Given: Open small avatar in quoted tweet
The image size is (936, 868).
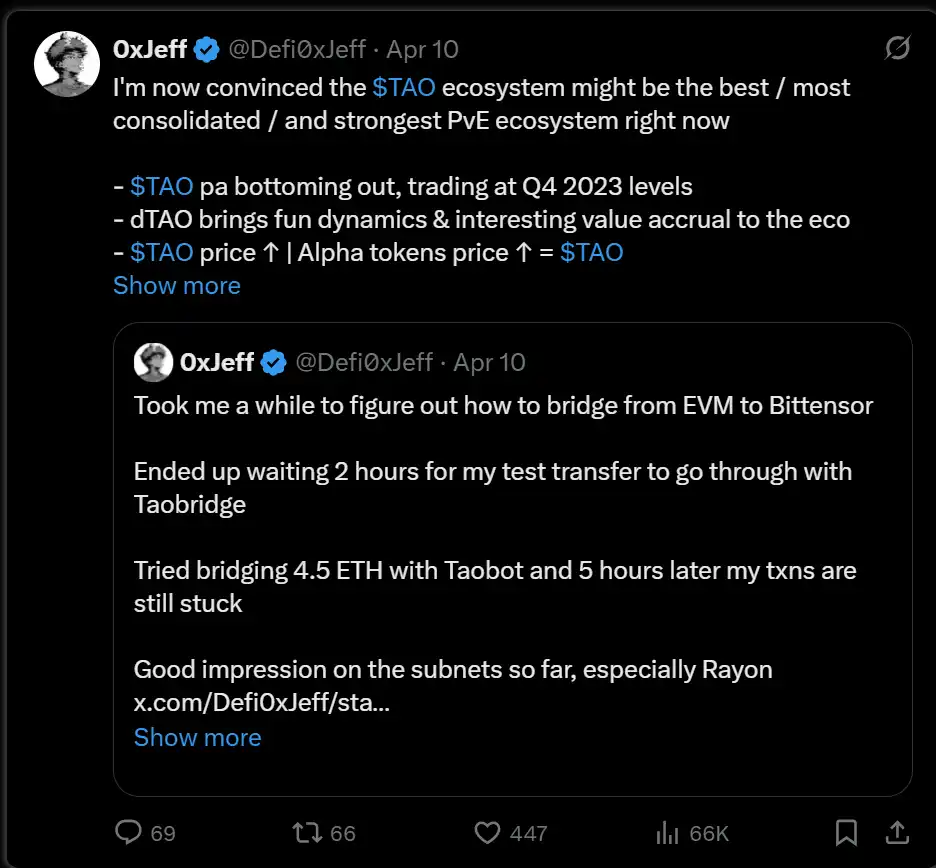Looking at the screenshot, I should (x=153, y=362).
